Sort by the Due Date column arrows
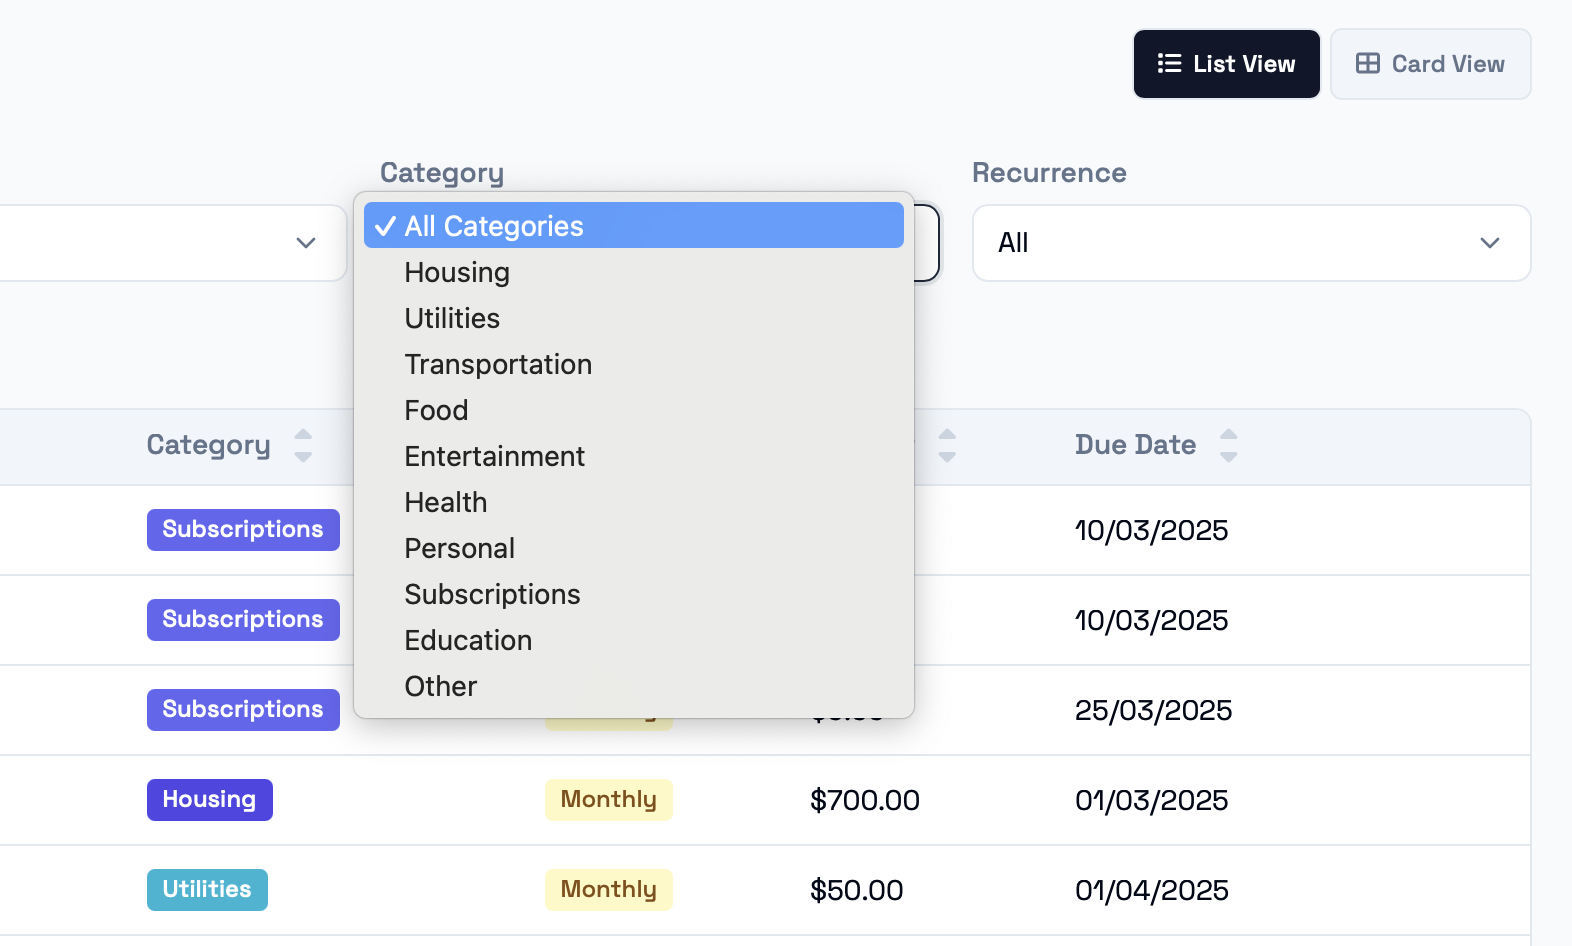The width and height of the screenshot is (1572, 946). click(x=1229, y=445)
